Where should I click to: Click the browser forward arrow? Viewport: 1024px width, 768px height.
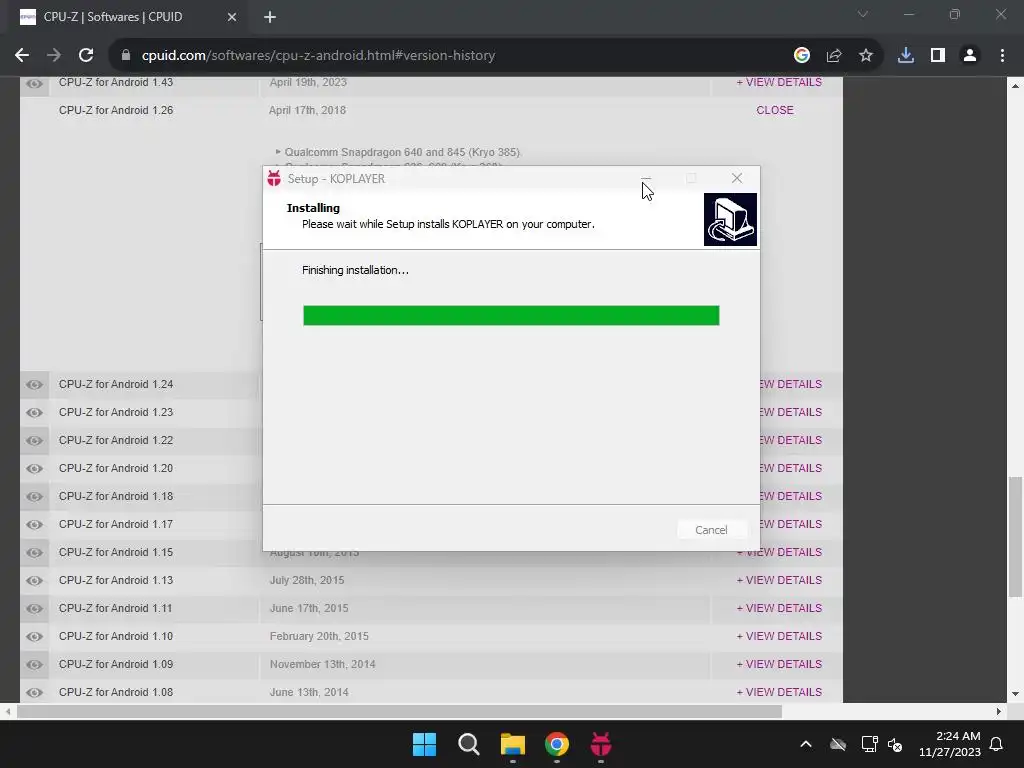[54, 56]
